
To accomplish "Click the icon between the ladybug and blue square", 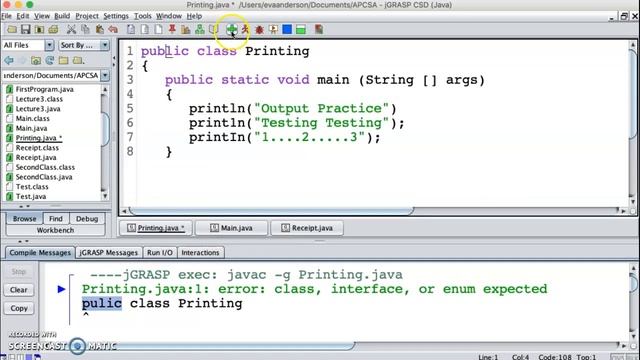I will 273,29.
